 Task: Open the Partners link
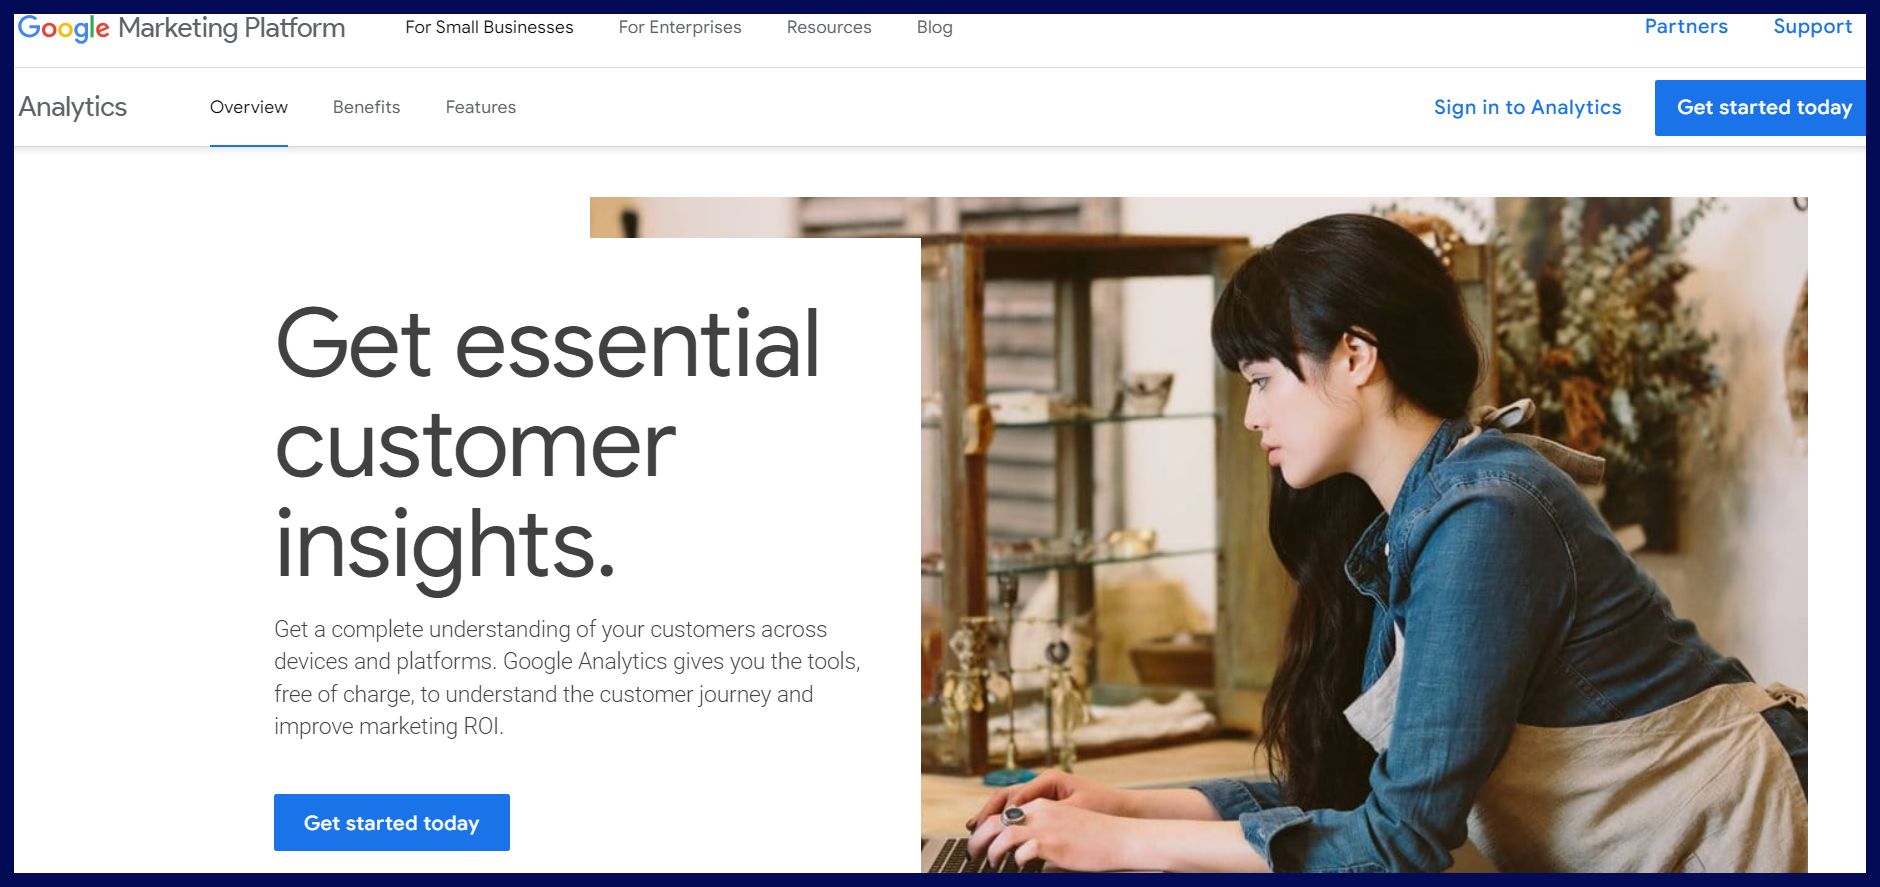tap(1686, 27)
